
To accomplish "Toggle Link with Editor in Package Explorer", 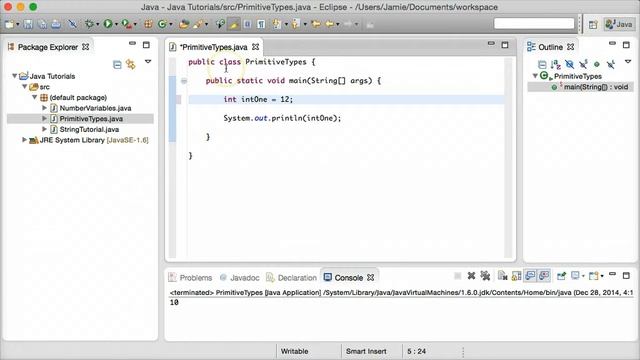I will 131,64.
